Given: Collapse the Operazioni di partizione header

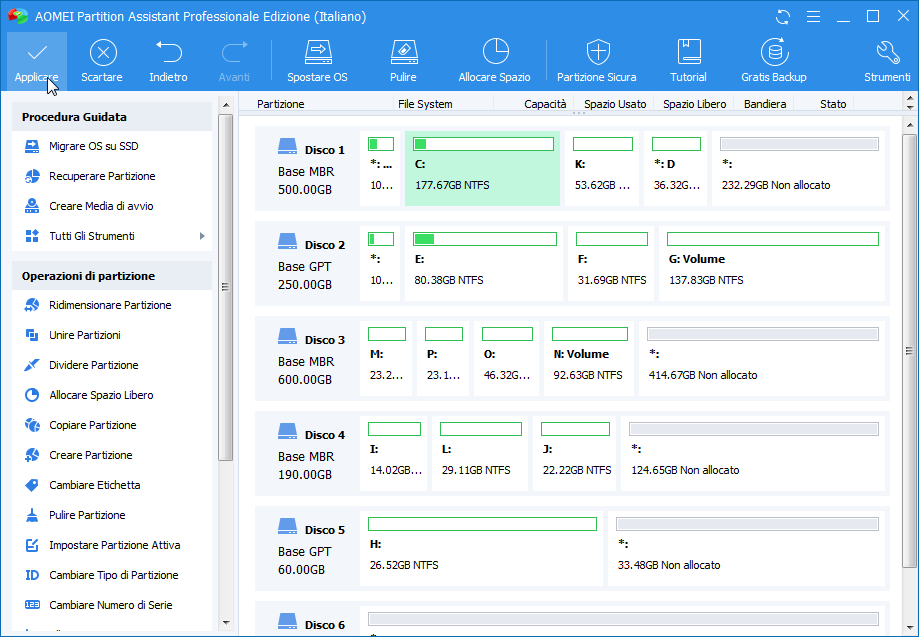Looking at the screenshot, I should [x=112, y=275].
